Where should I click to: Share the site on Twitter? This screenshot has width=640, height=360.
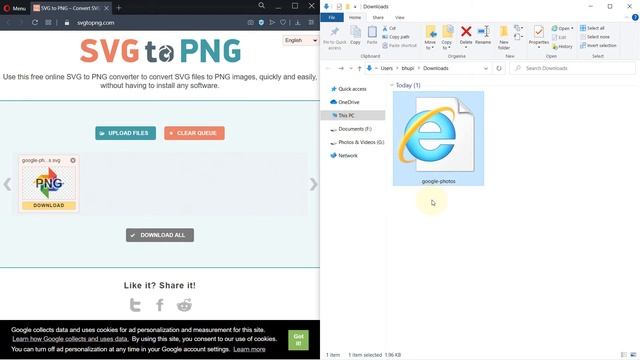click(135, 305)
